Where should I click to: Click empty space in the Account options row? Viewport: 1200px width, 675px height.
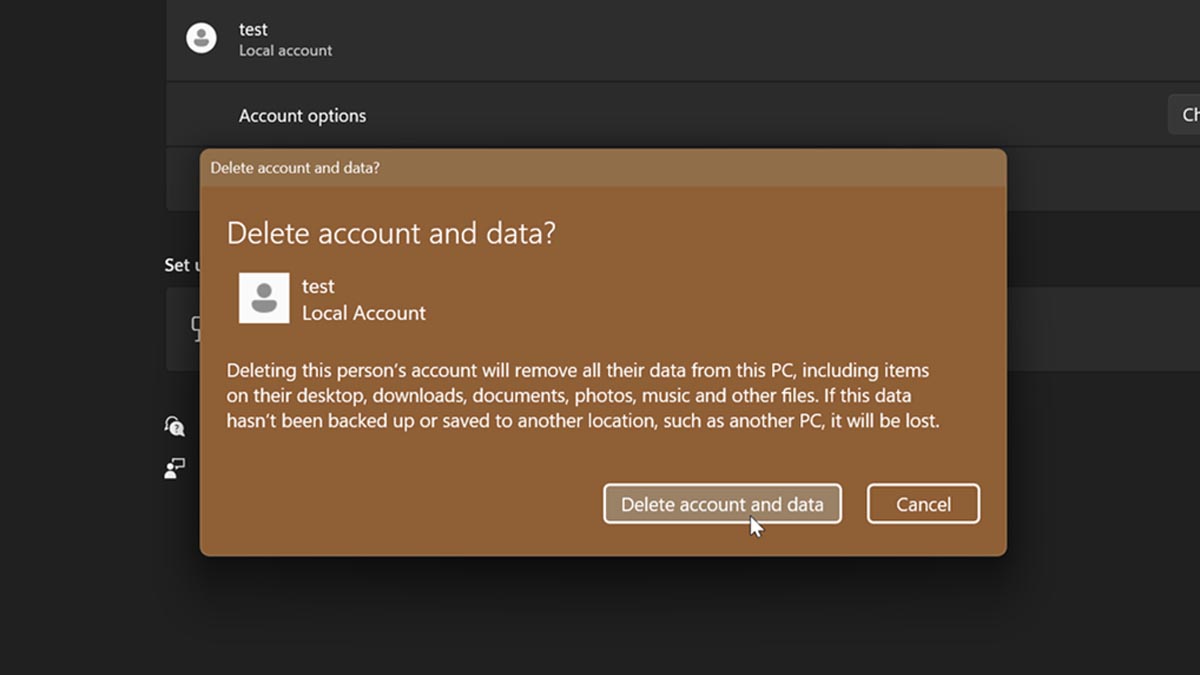750,116
